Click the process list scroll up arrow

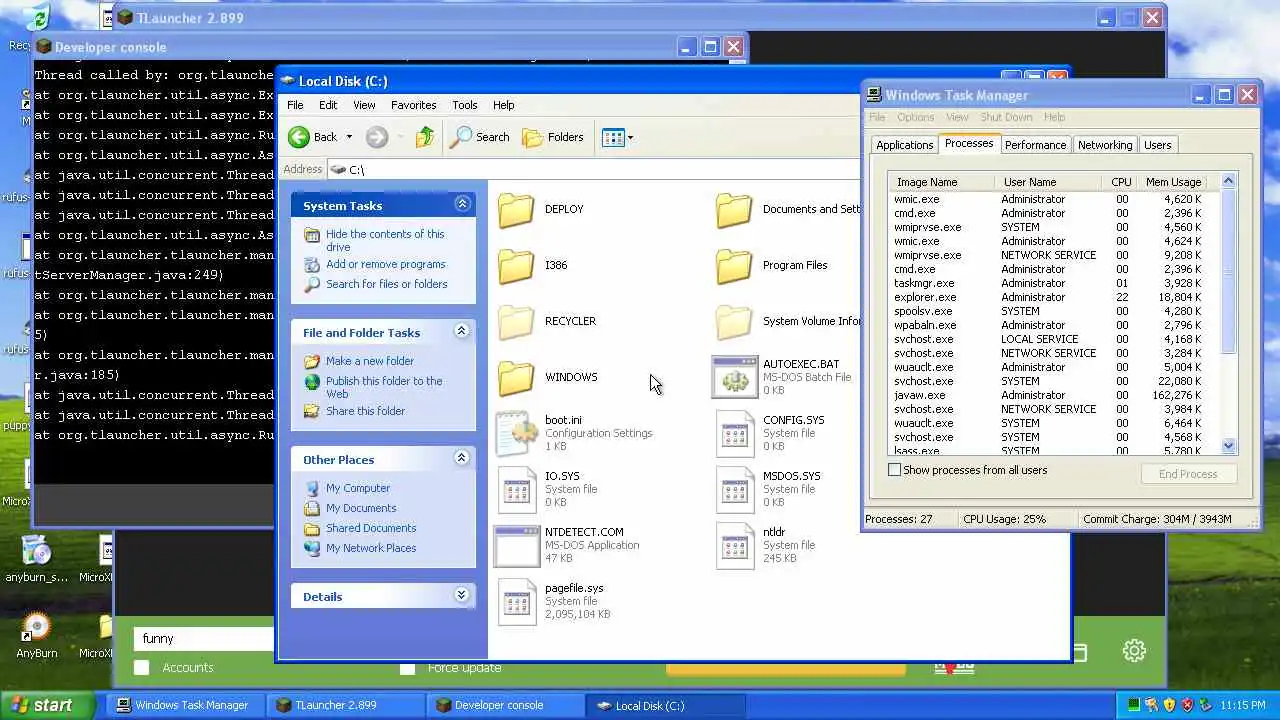click(x=1229, y=181)
